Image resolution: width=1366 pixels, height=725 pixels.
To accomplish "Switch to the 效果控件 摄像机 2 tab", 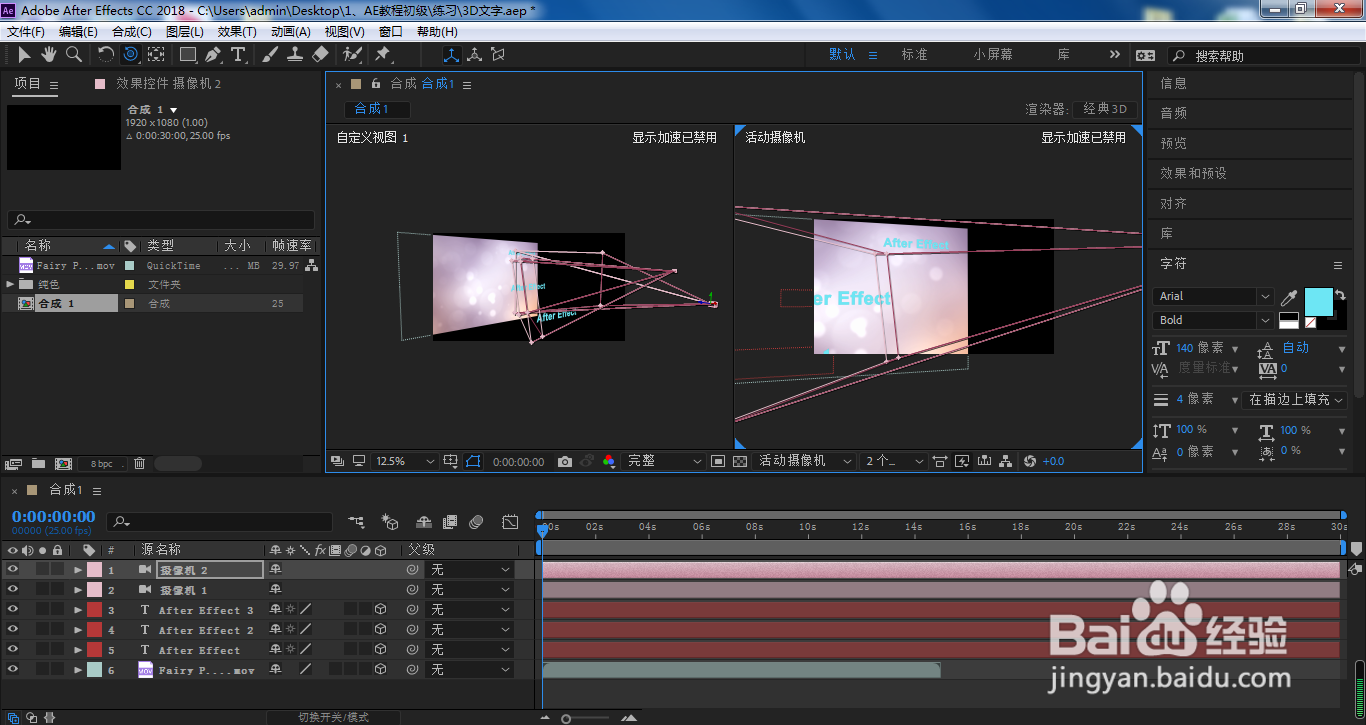I will pos(169,84).
